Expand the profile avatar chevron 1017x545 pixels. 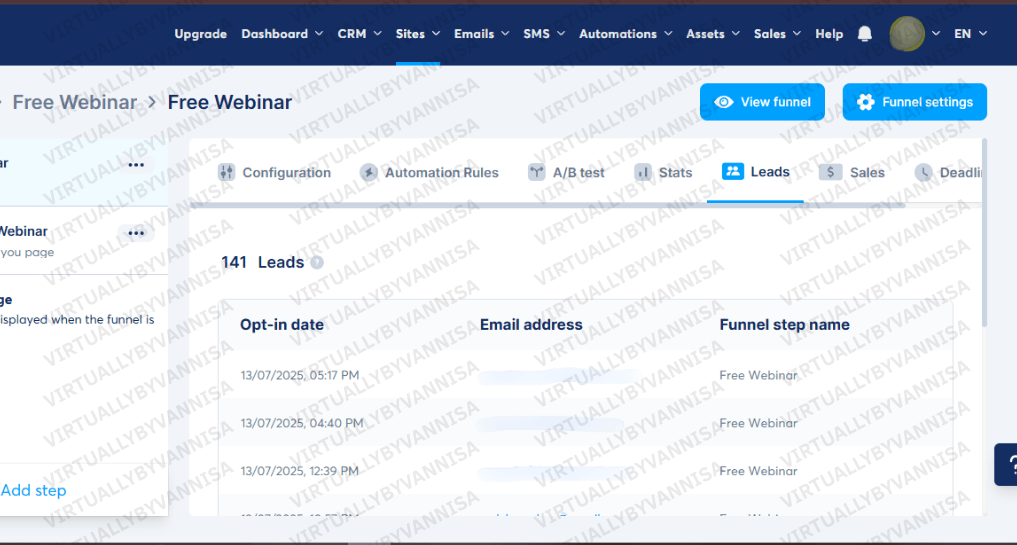pos(935,34)
